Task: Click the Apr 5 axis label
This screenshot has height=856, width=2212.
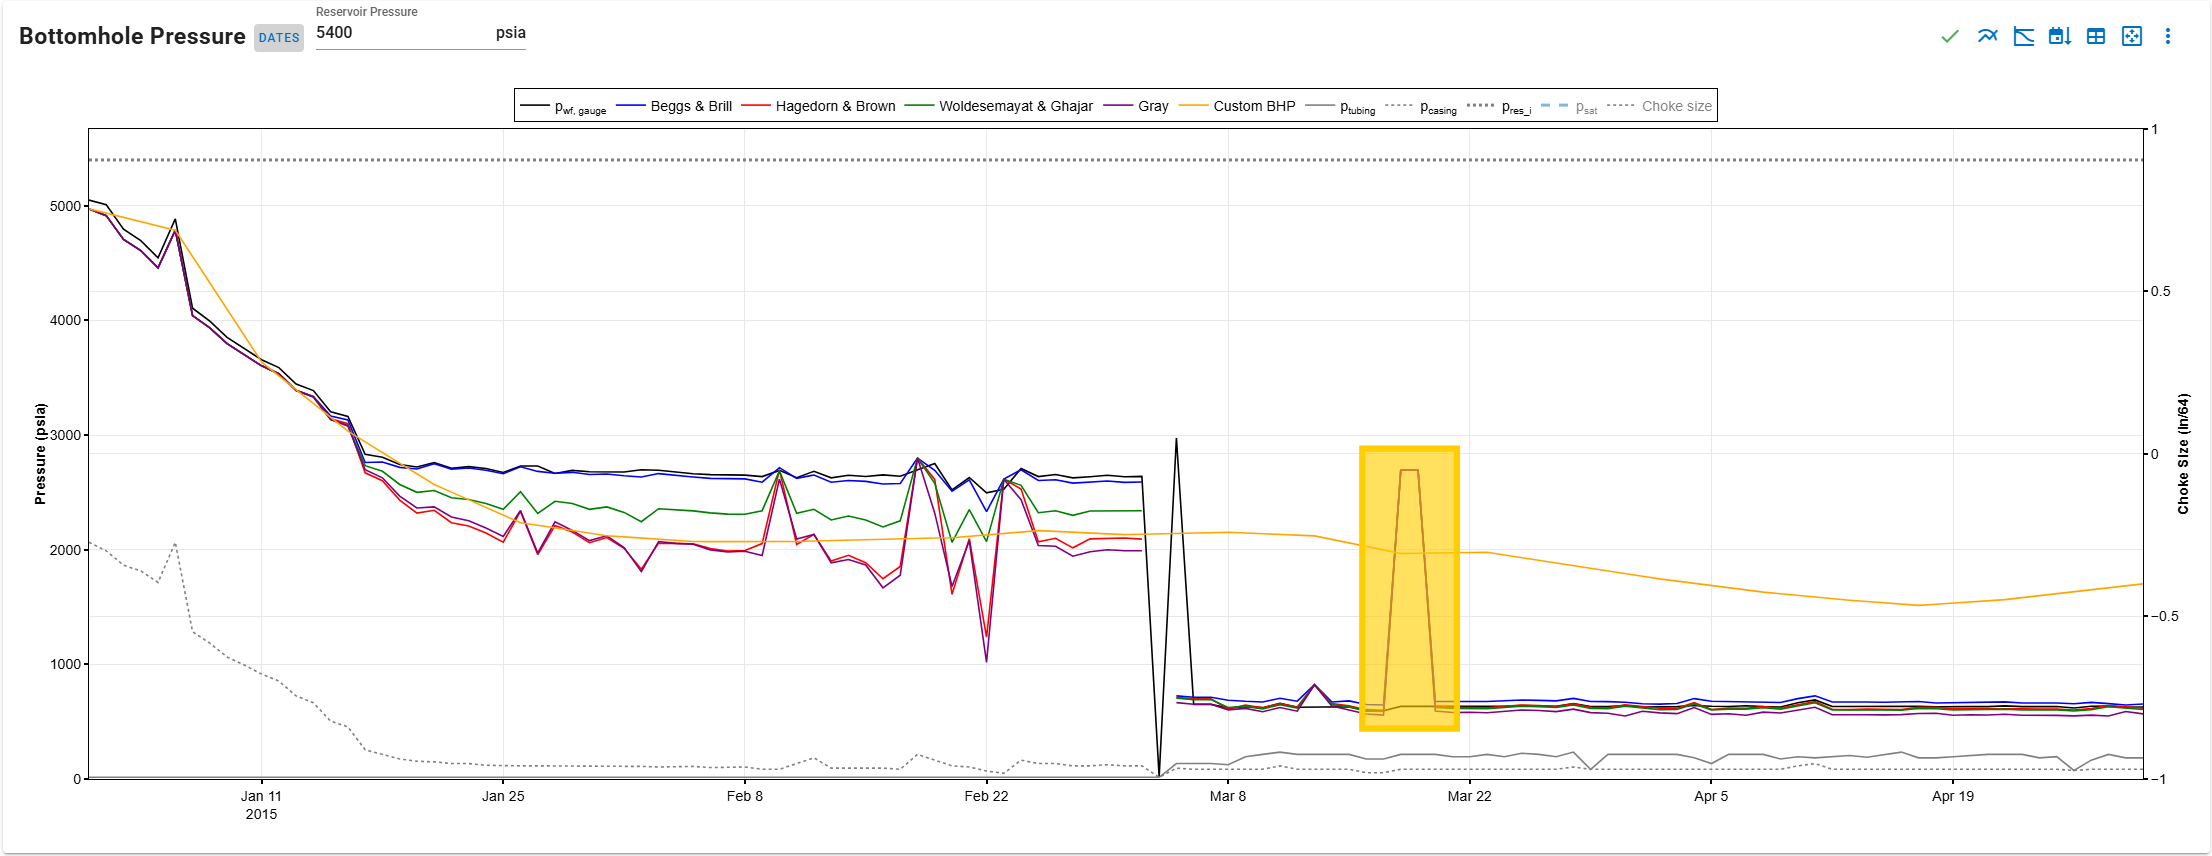Action: point(1711,796)
